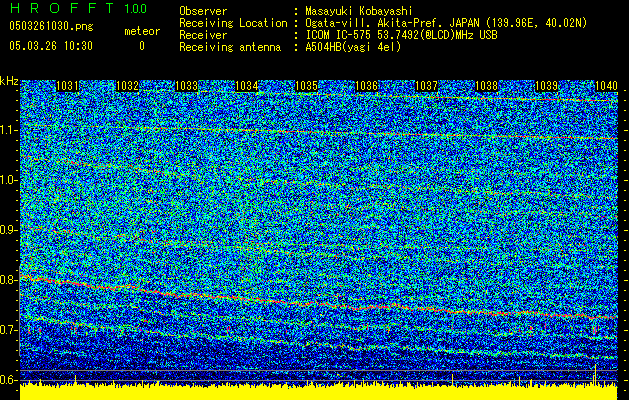Click time marker 1032

pyautogui.click(x=127, y=86)
